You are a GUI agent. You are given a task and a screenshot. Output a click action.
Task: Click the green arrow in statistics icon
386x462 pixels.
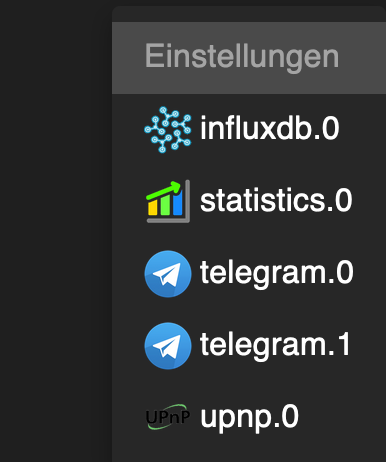164,191
